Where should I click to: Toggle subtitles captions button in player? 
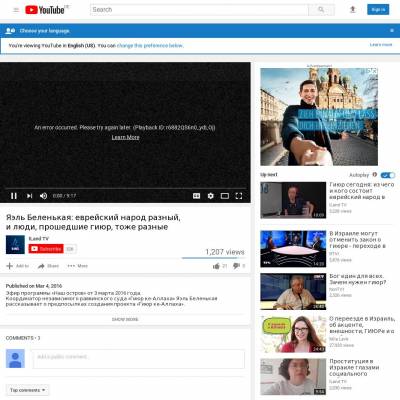[x=196, y=196]
